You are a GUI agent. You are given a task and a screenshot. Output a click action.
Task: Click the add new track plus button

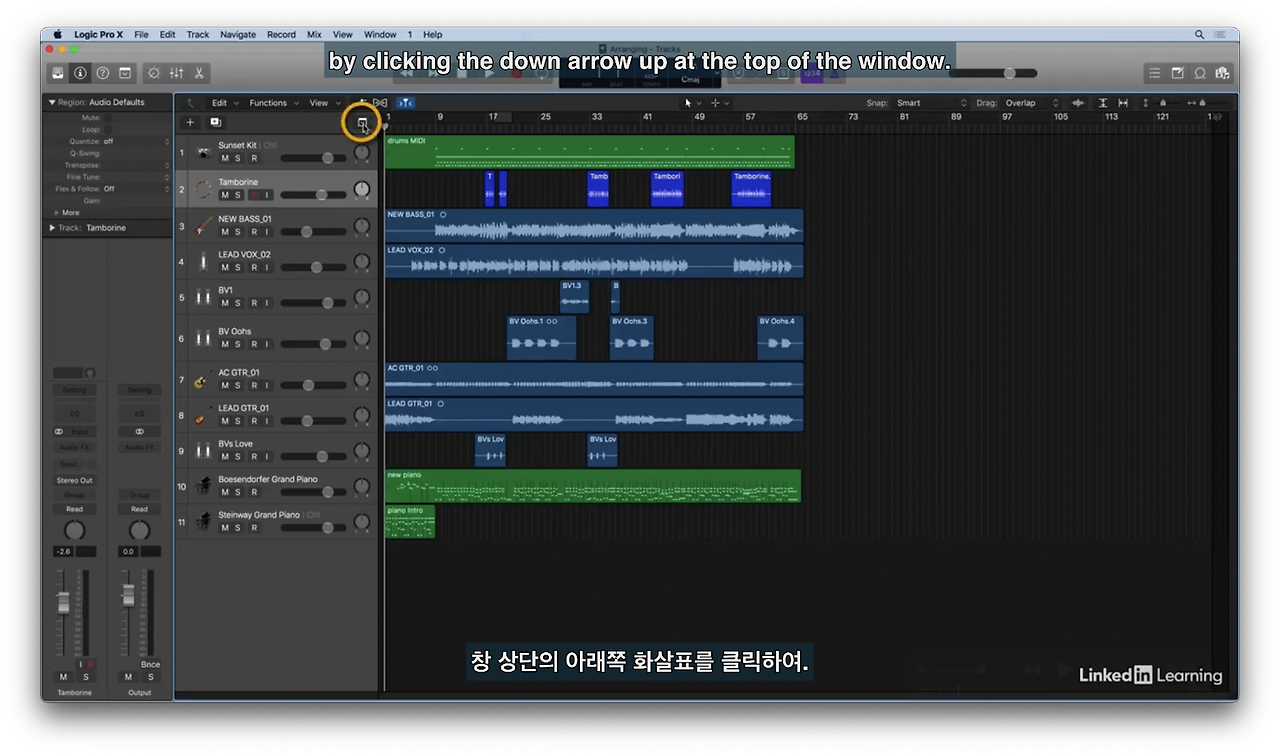191,122
